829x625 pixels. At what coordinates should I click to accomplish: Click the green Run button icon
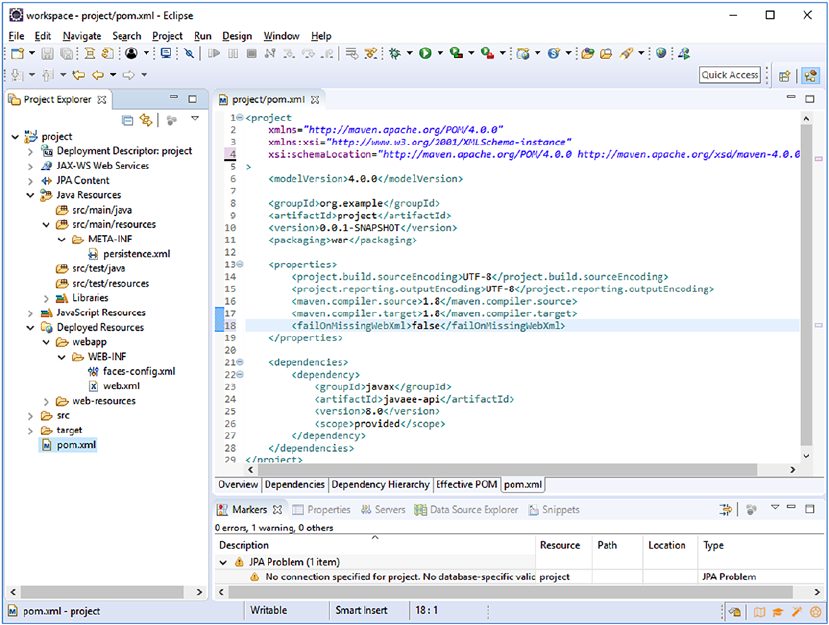click(425, 53)
